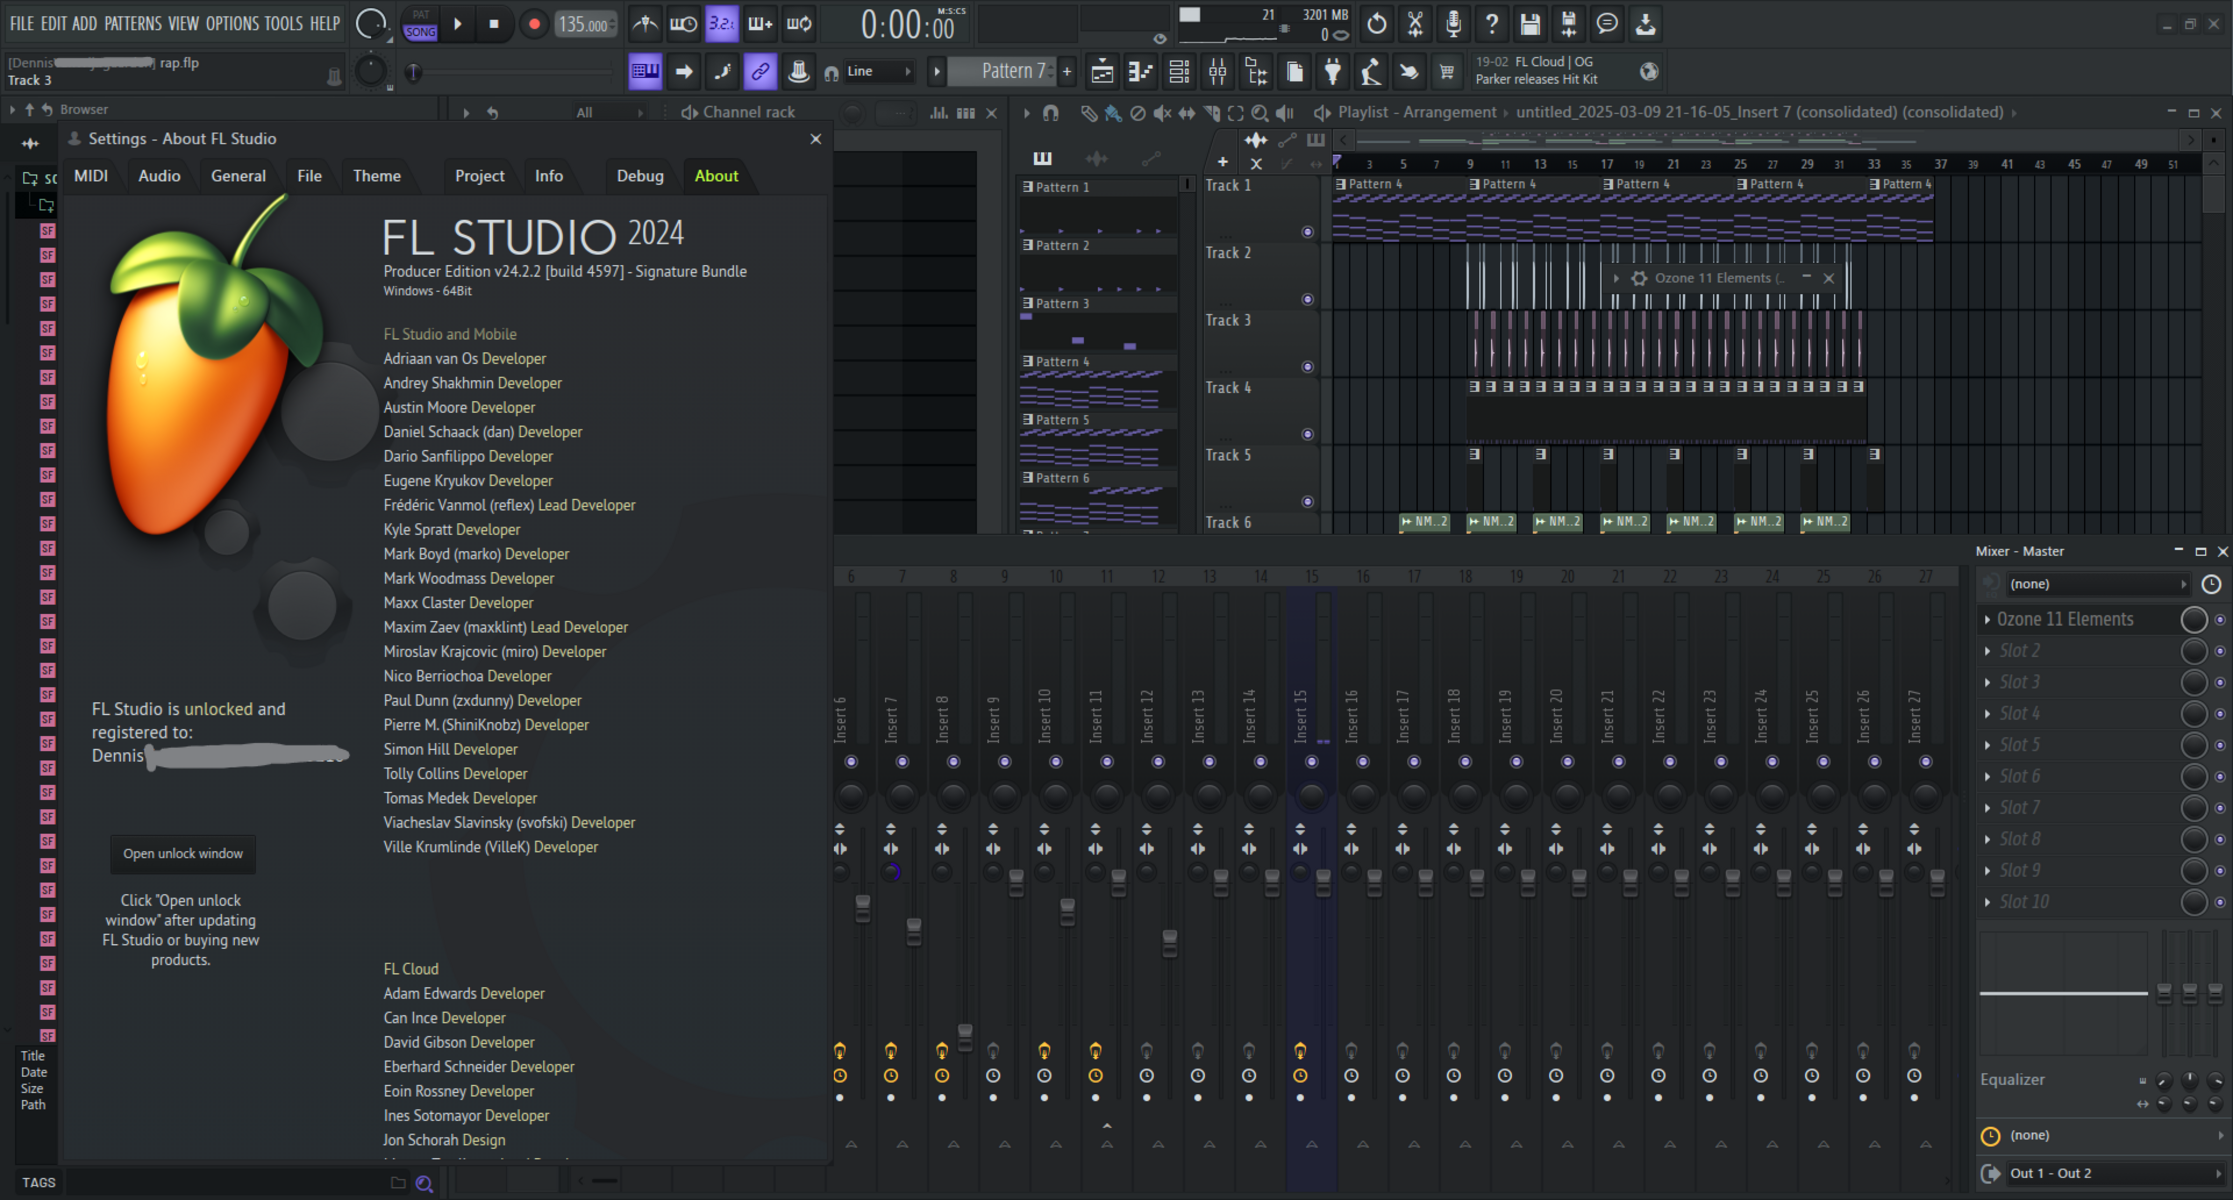
Task: Arm the red Record button
Action: 534,24
